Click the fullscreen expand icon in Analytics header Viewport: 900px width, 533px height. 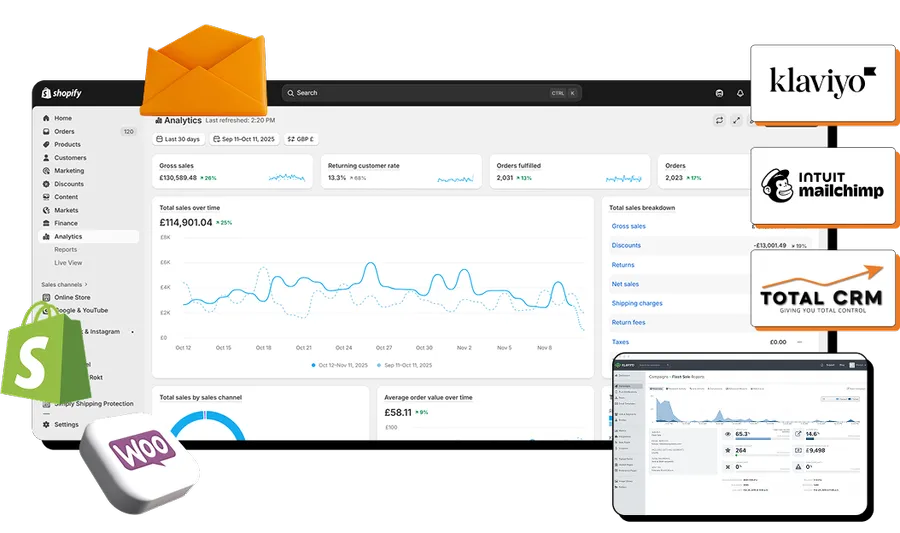[737, 120]
